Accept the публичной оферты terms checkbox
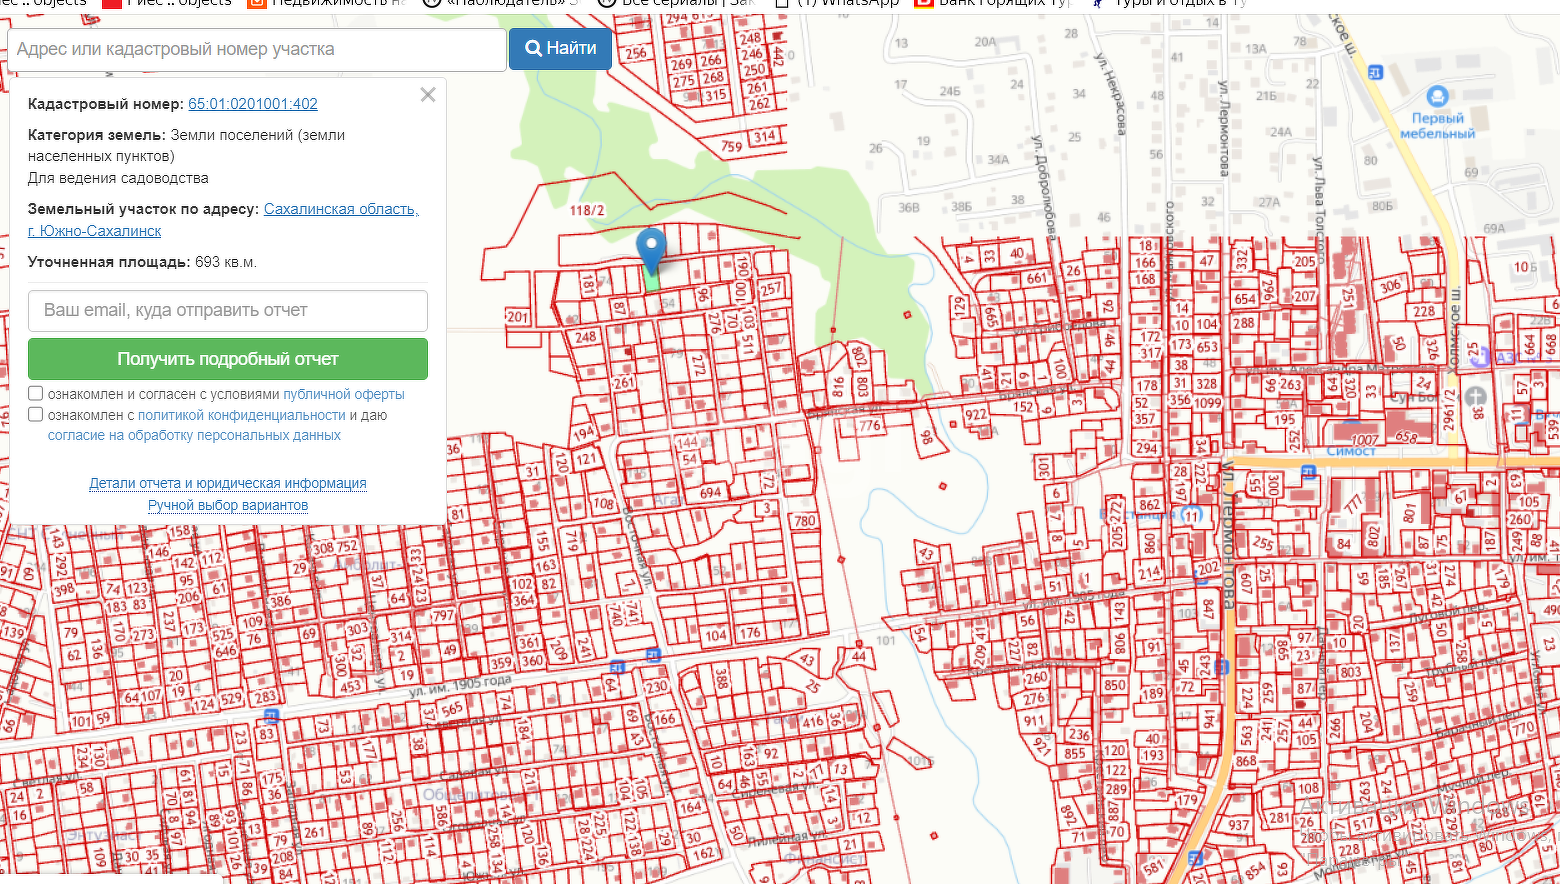The width and height of the screenshot is (1560, 884). click(x=36, y=394)
